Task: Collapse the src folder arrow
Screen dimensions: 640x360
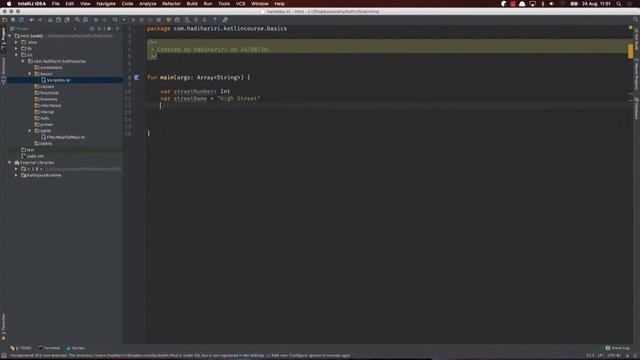Action: [x=16, y=55]
